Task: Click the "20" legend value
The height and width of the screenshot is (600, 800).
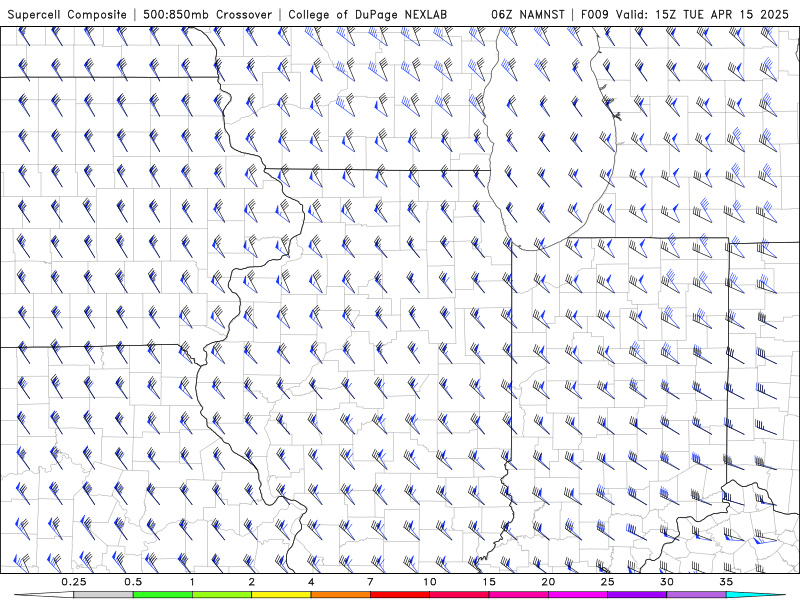Action: (548, 582)
